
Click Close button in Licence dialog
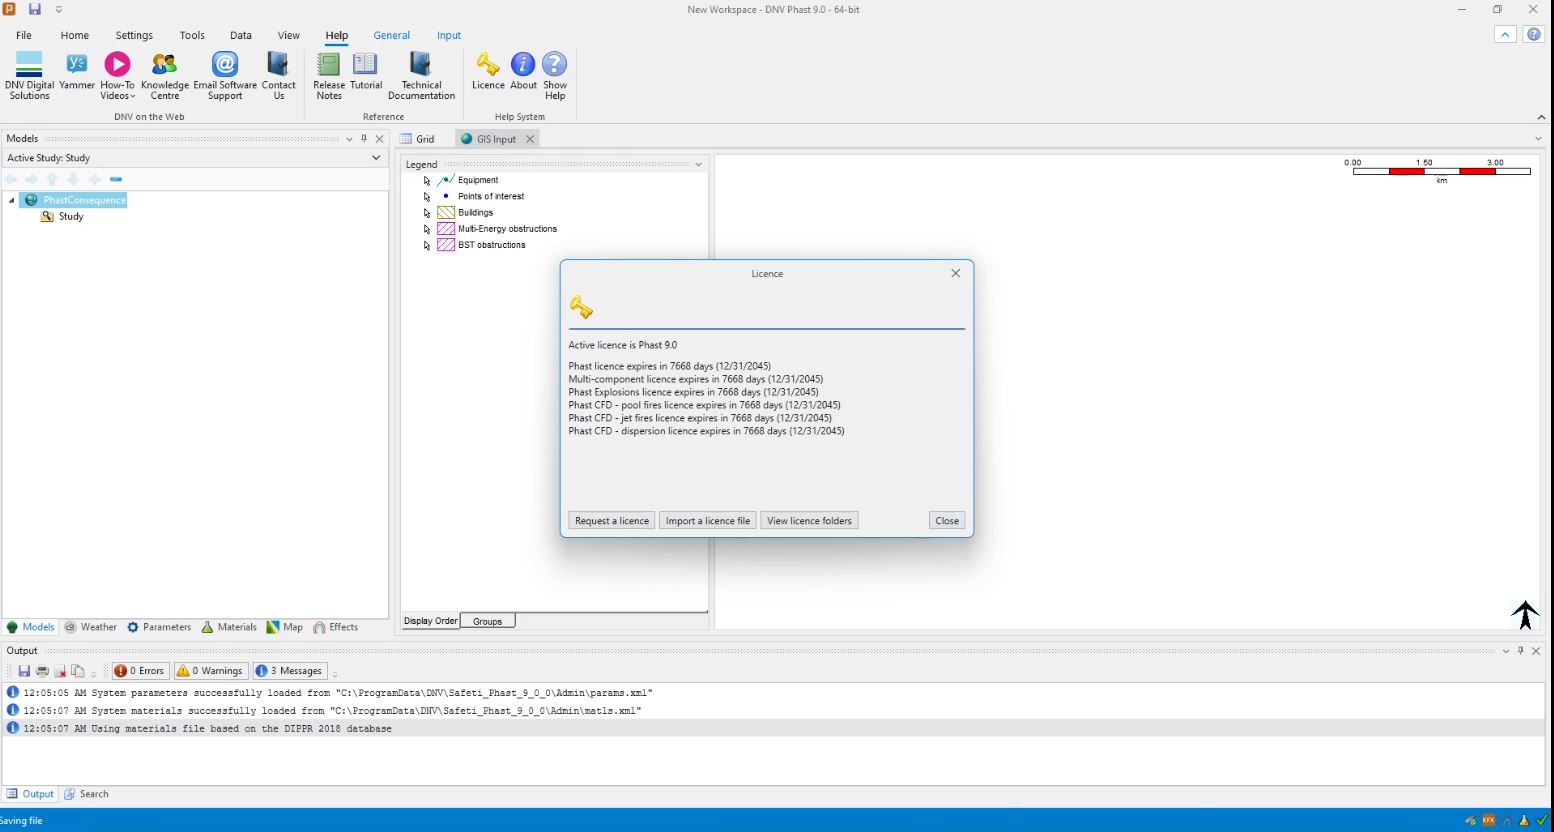coord(947,521)
